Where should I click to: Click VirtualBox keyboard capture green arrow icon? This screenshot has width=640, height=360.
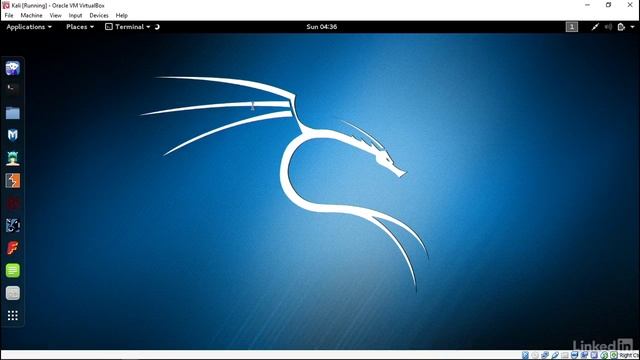click(614, 356)
